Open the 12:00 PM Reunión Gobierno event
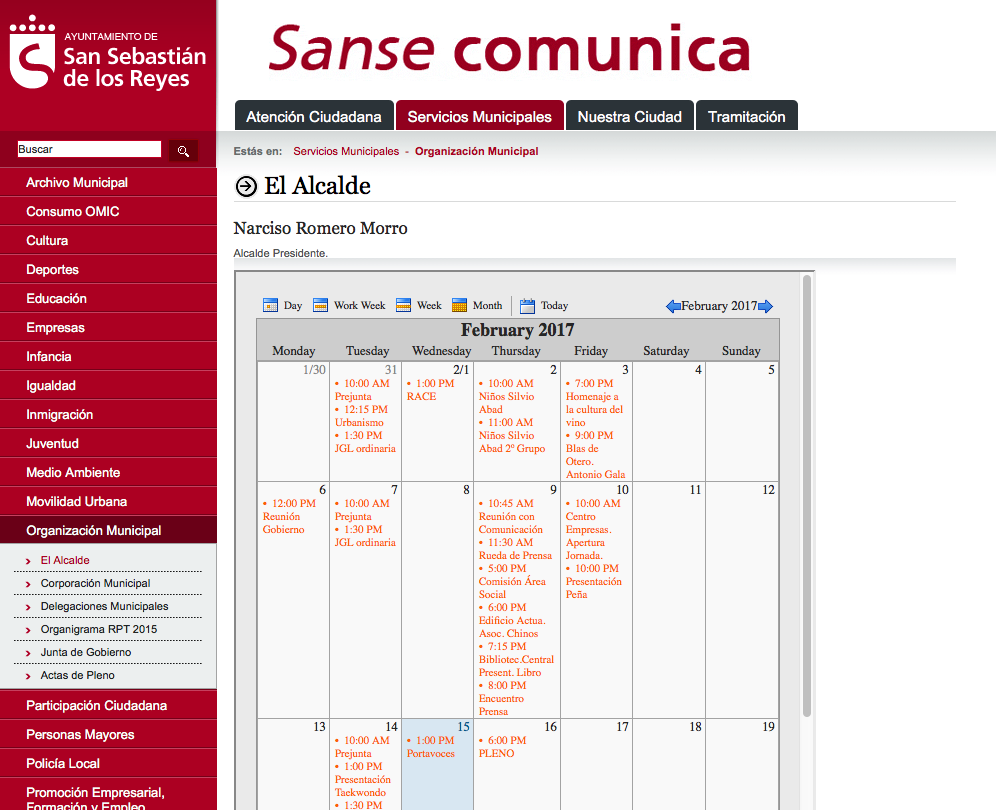This screenshot has height=810, width=996. (290, 516)
